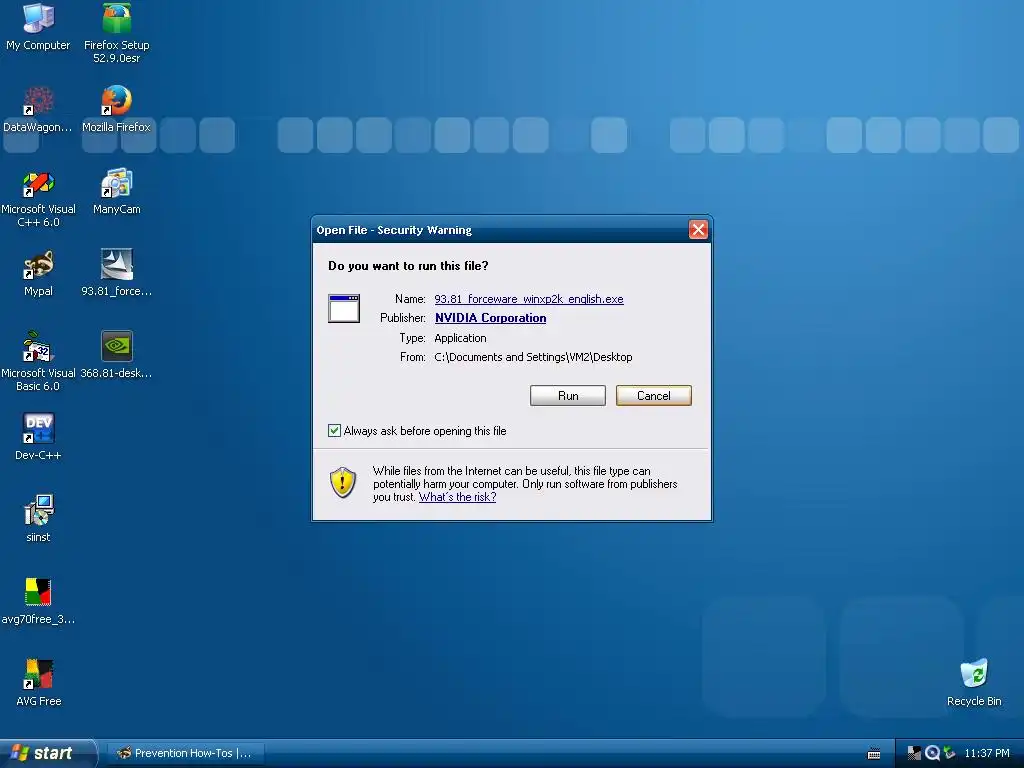The width and height of the screenshot is (1024, 768).
Task: Select the Microsoft Visual Basic 6.0 icon
Action: 38,361
